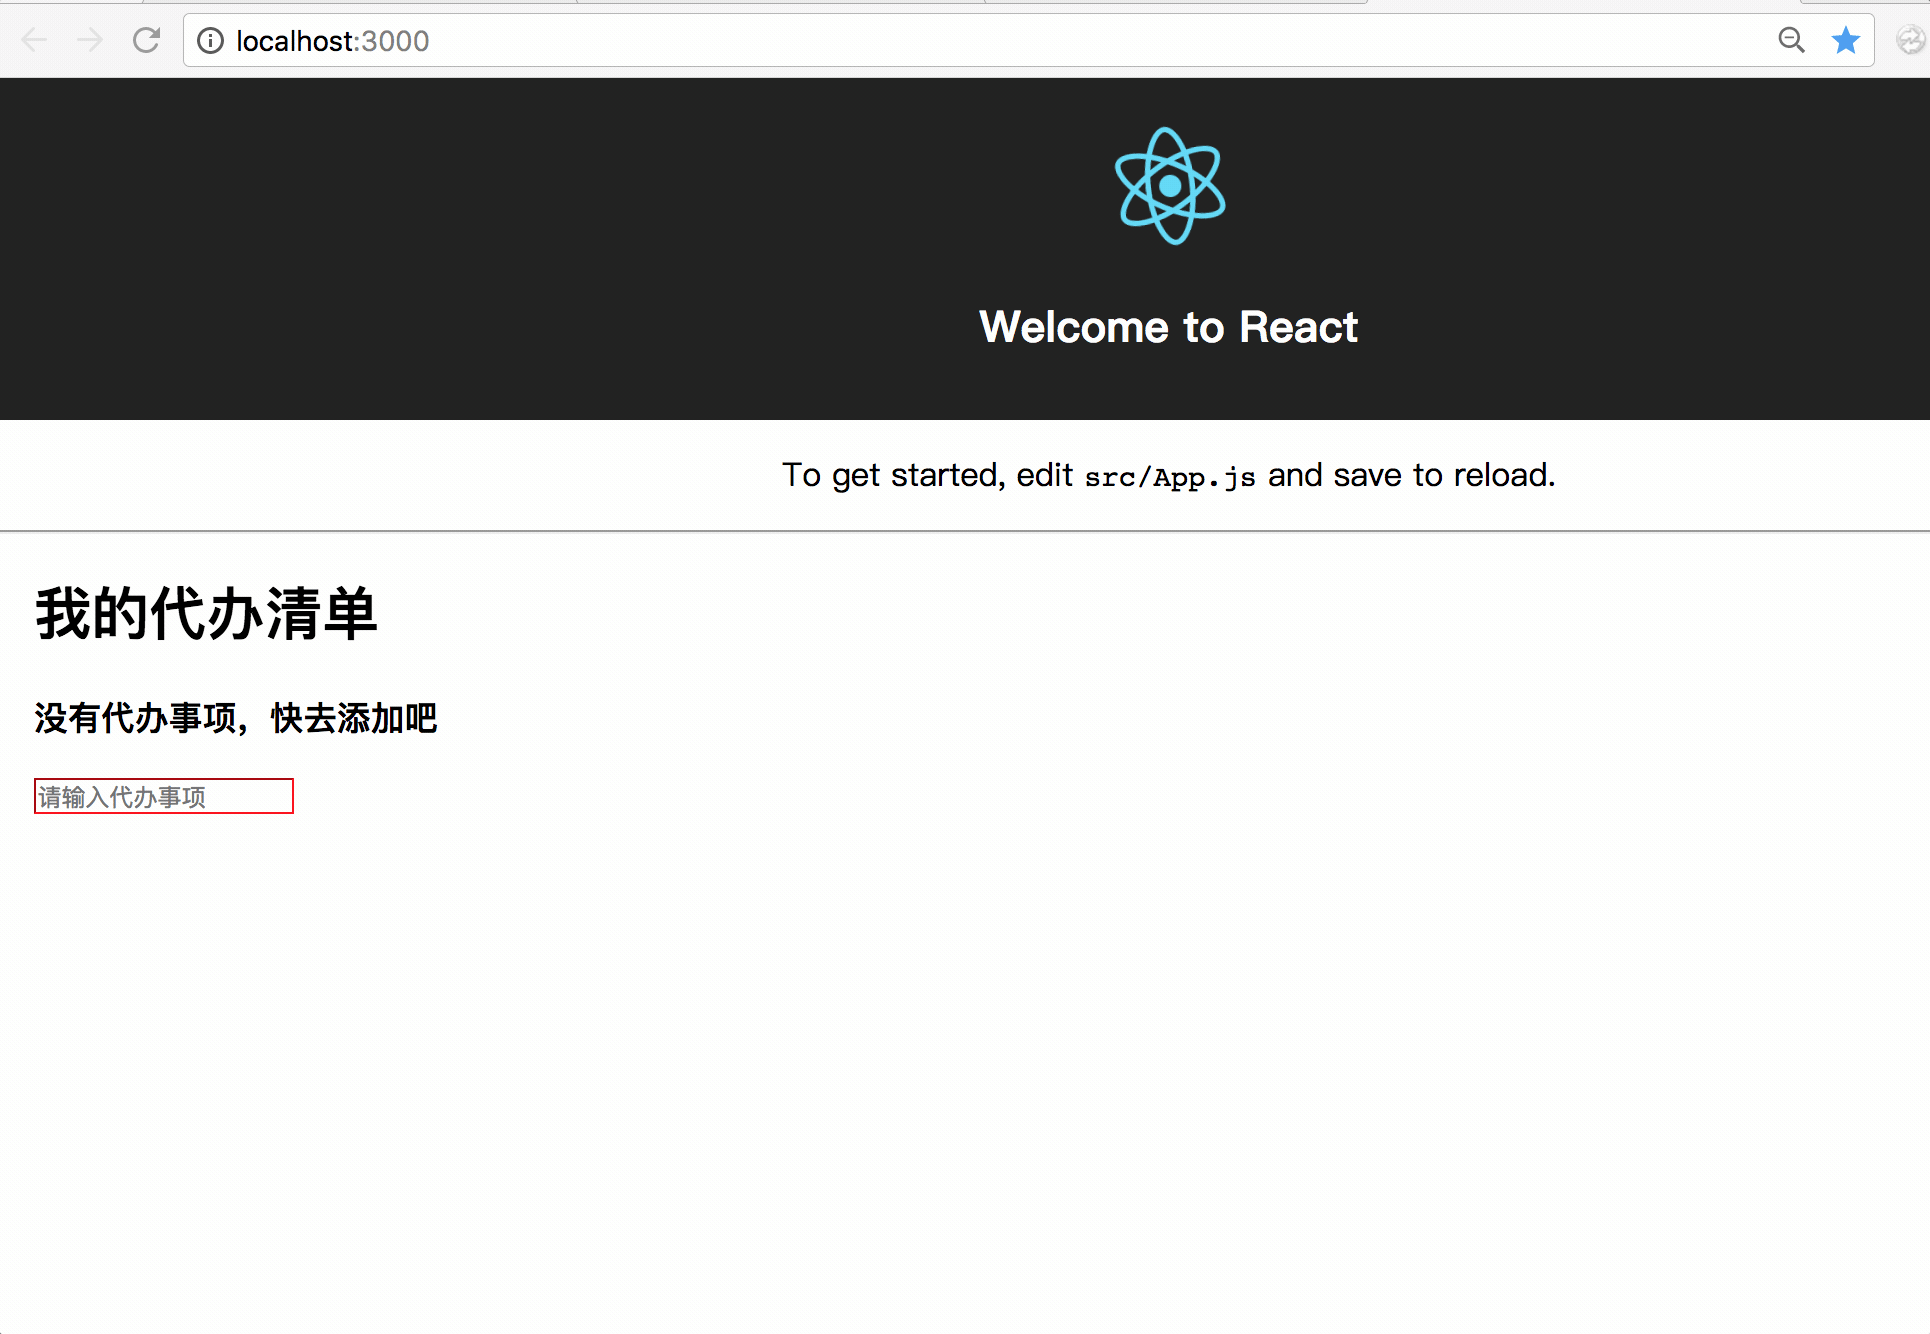Focus the 请输入代办事项 input field
Viewport: 1930px width, 1334px height.
[x=164, y=796]
